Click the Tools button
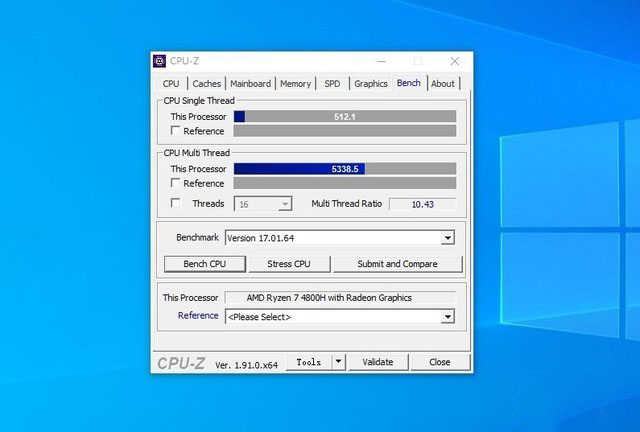 click(x=309, y=362)
